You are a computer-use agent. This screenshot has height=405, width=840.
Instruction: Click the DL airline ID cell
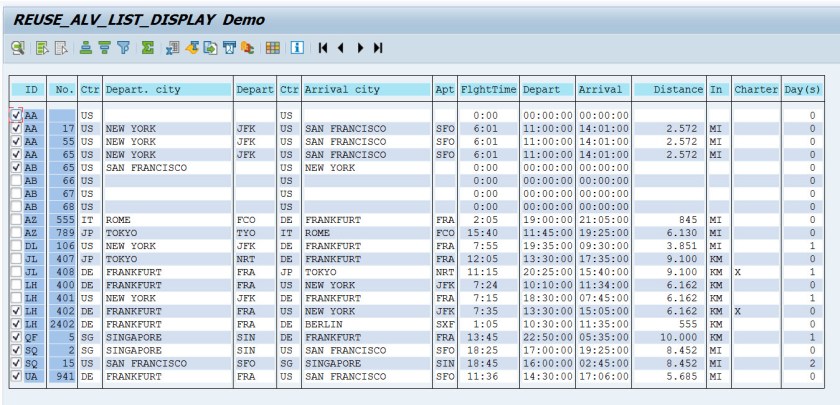click(x=31, y=246)
